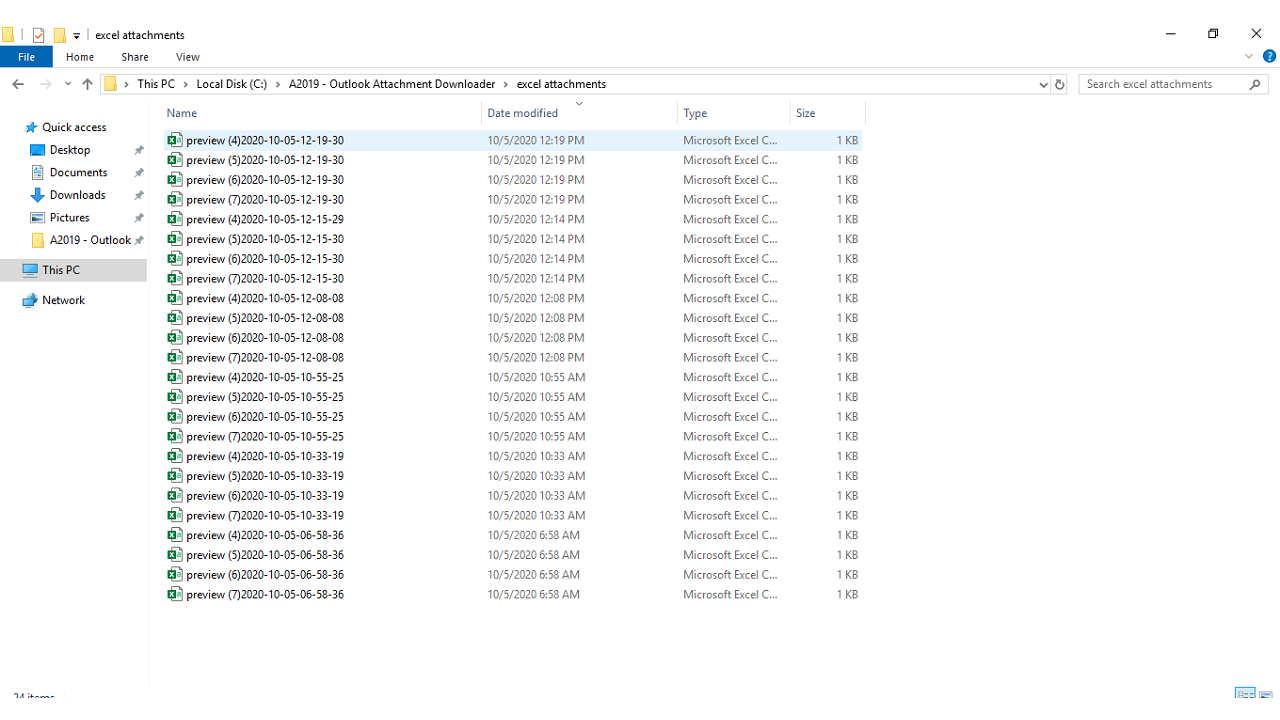This screenshot has height=720, width=1280.
Task: Click the Properties quick access toolbar icon
Action: (x=39, y=35)
